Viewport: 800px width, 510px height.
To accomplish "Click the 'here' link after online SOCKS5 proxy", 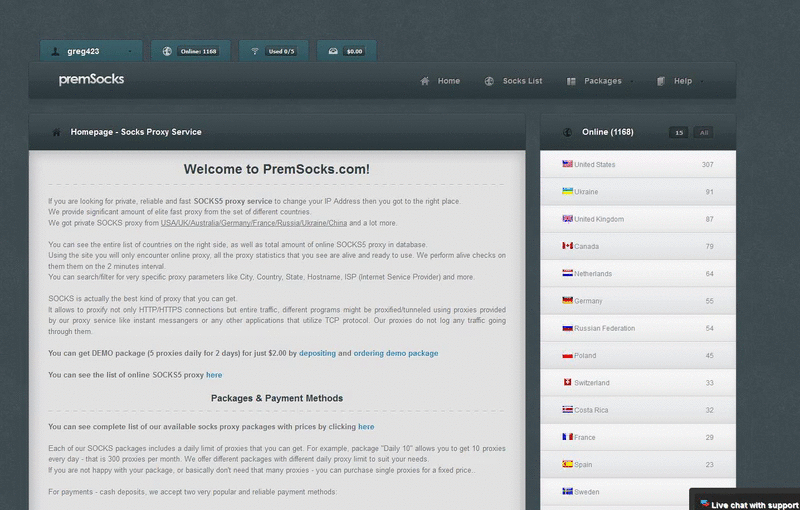I will click(214, 375).
